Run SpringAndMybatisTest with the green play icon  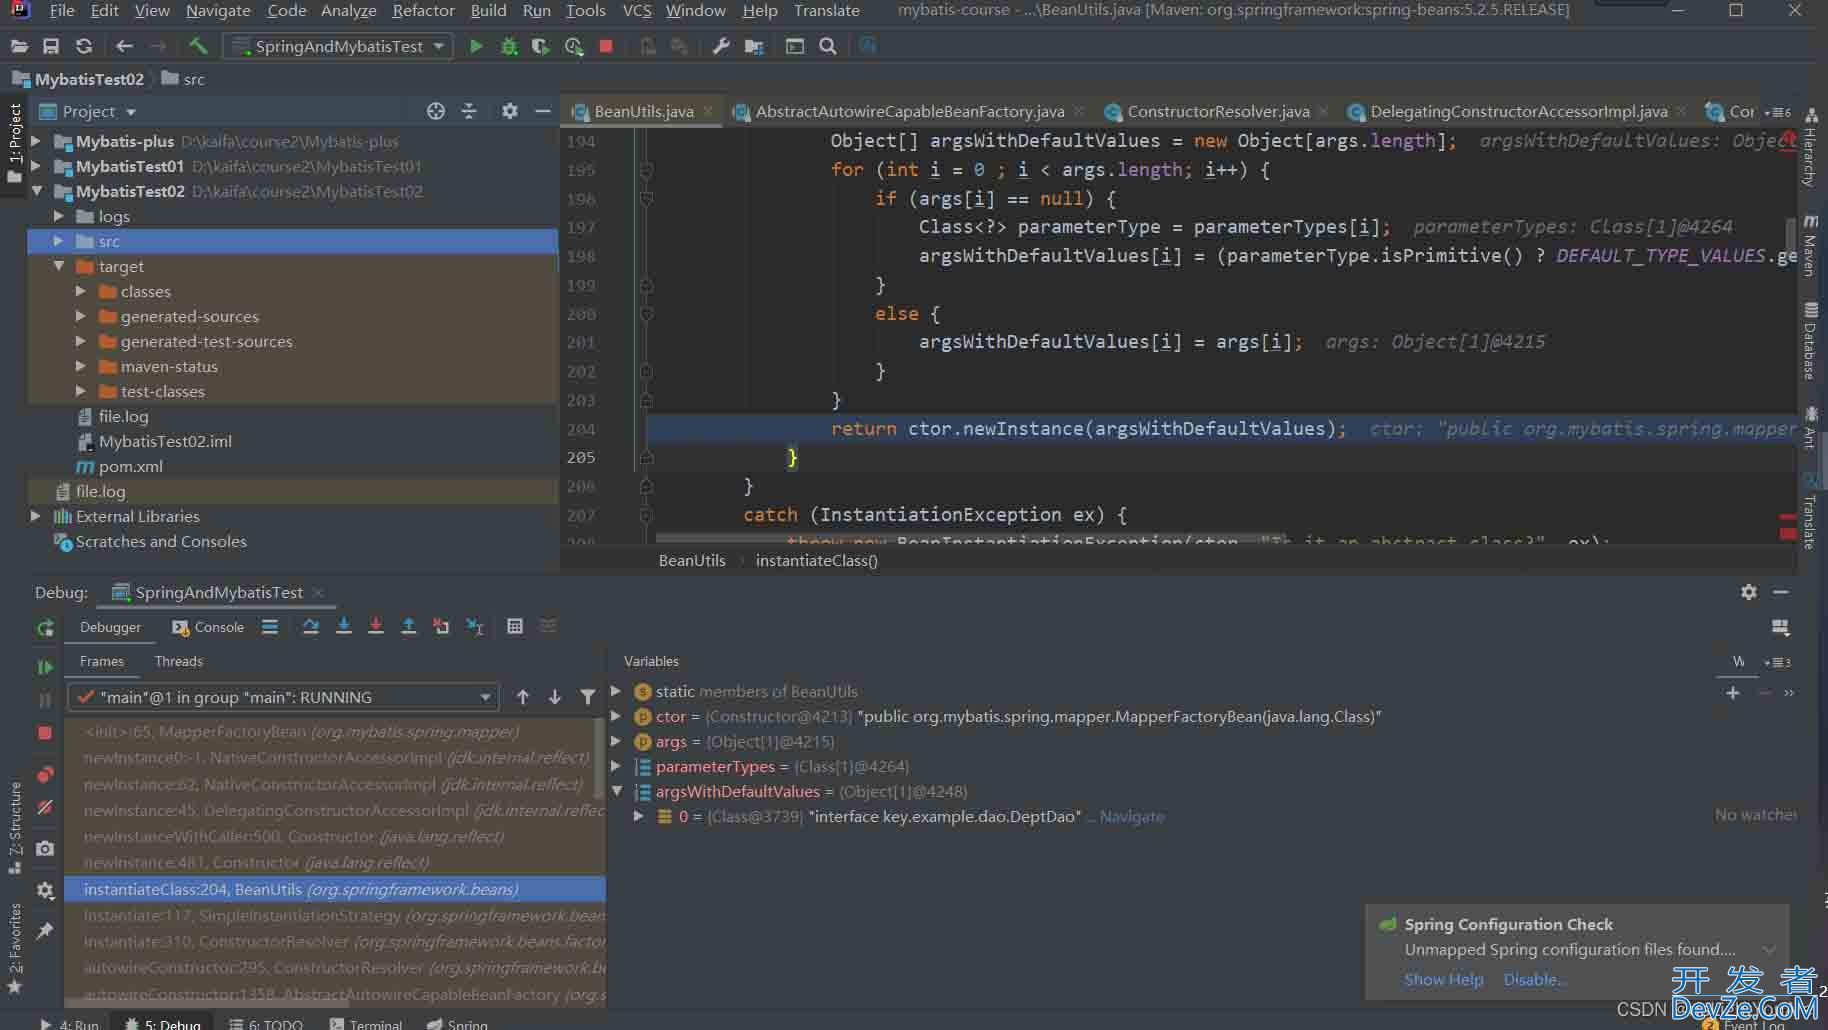pyautogui.click(x=476, y=46)
